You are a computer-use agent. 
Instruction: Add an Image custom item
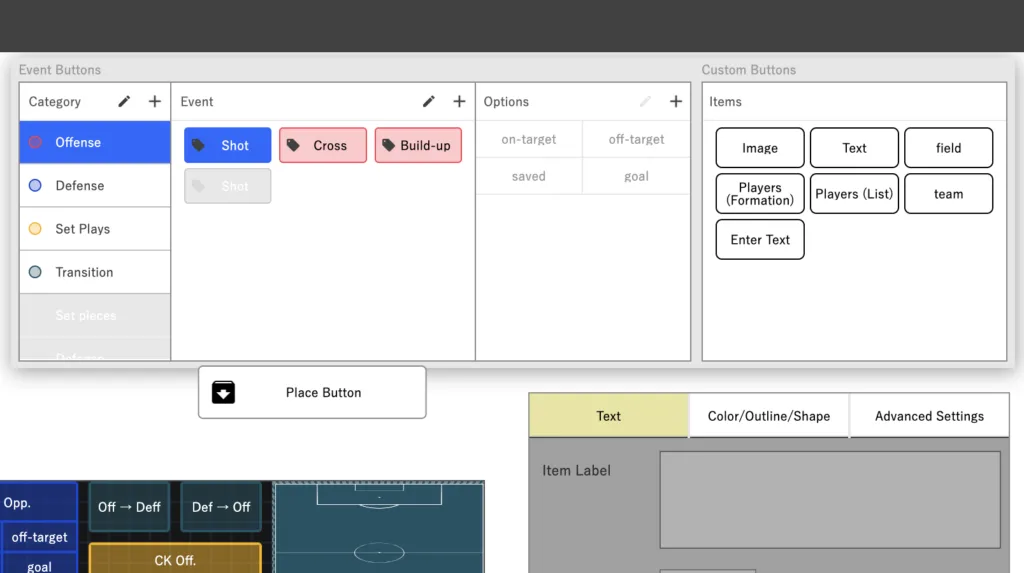coord(760,148)
